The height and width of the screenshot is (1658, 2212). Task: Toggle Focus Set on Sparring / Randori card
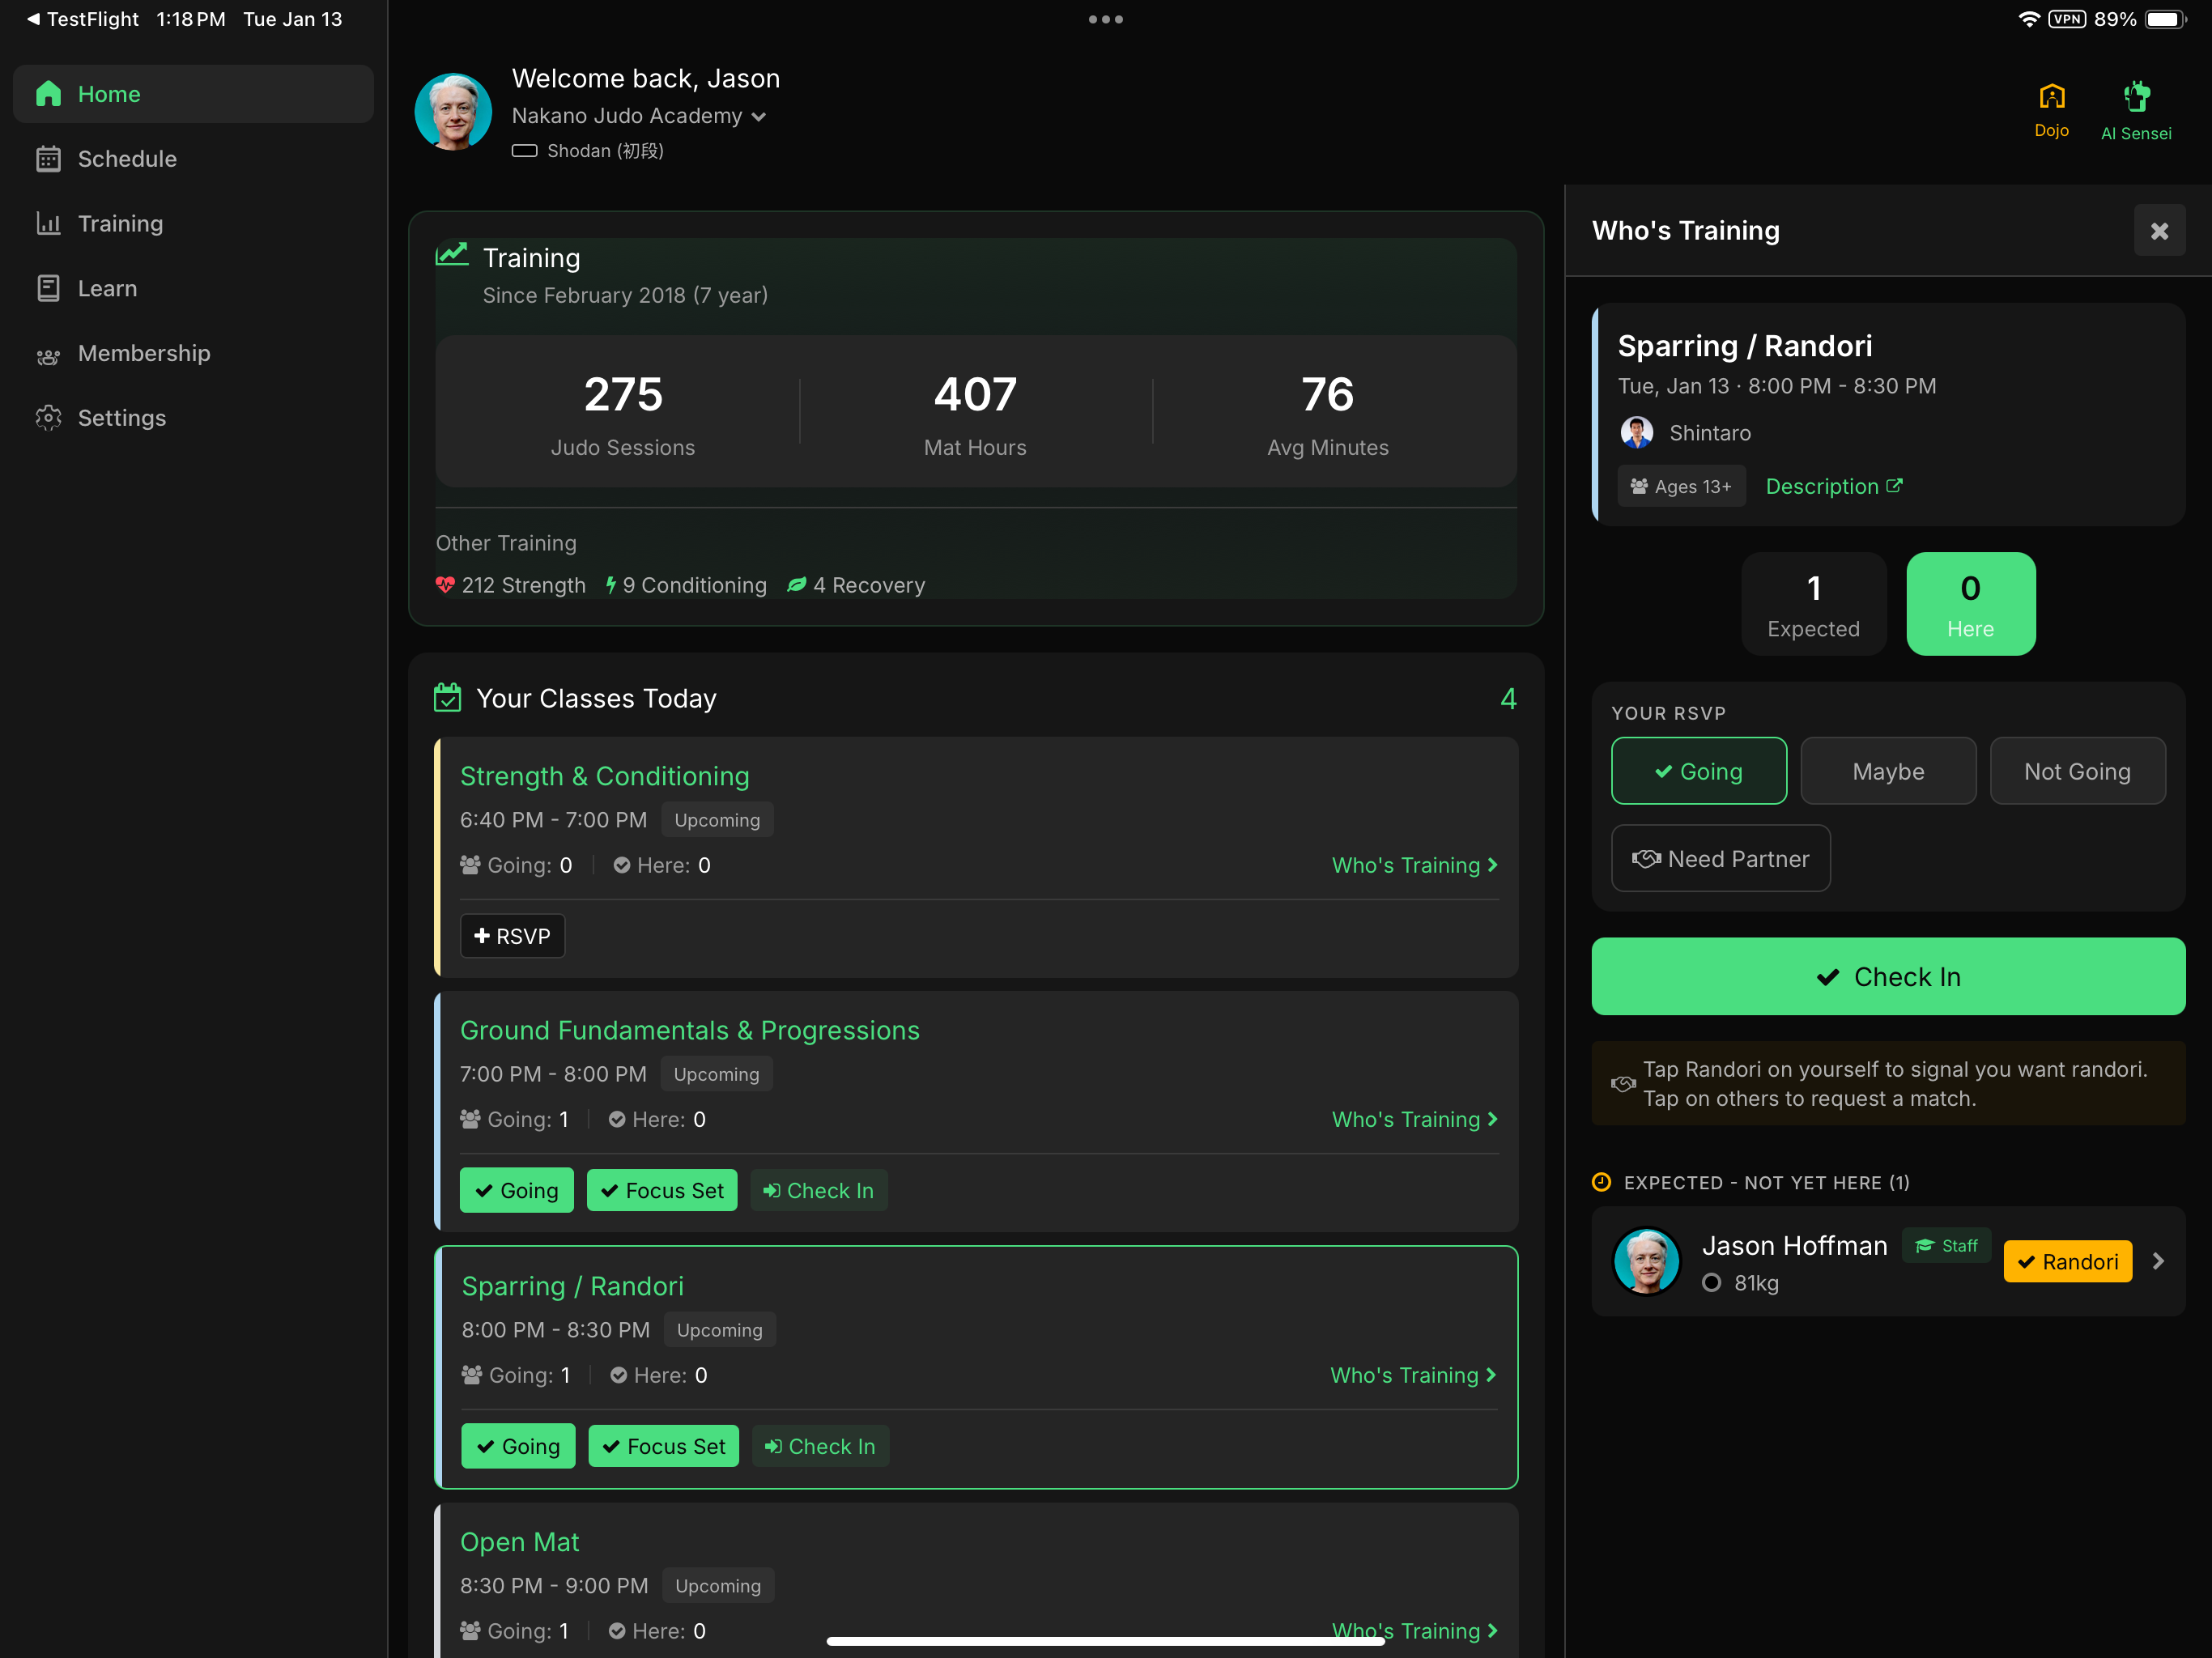tap(663, 1446)
